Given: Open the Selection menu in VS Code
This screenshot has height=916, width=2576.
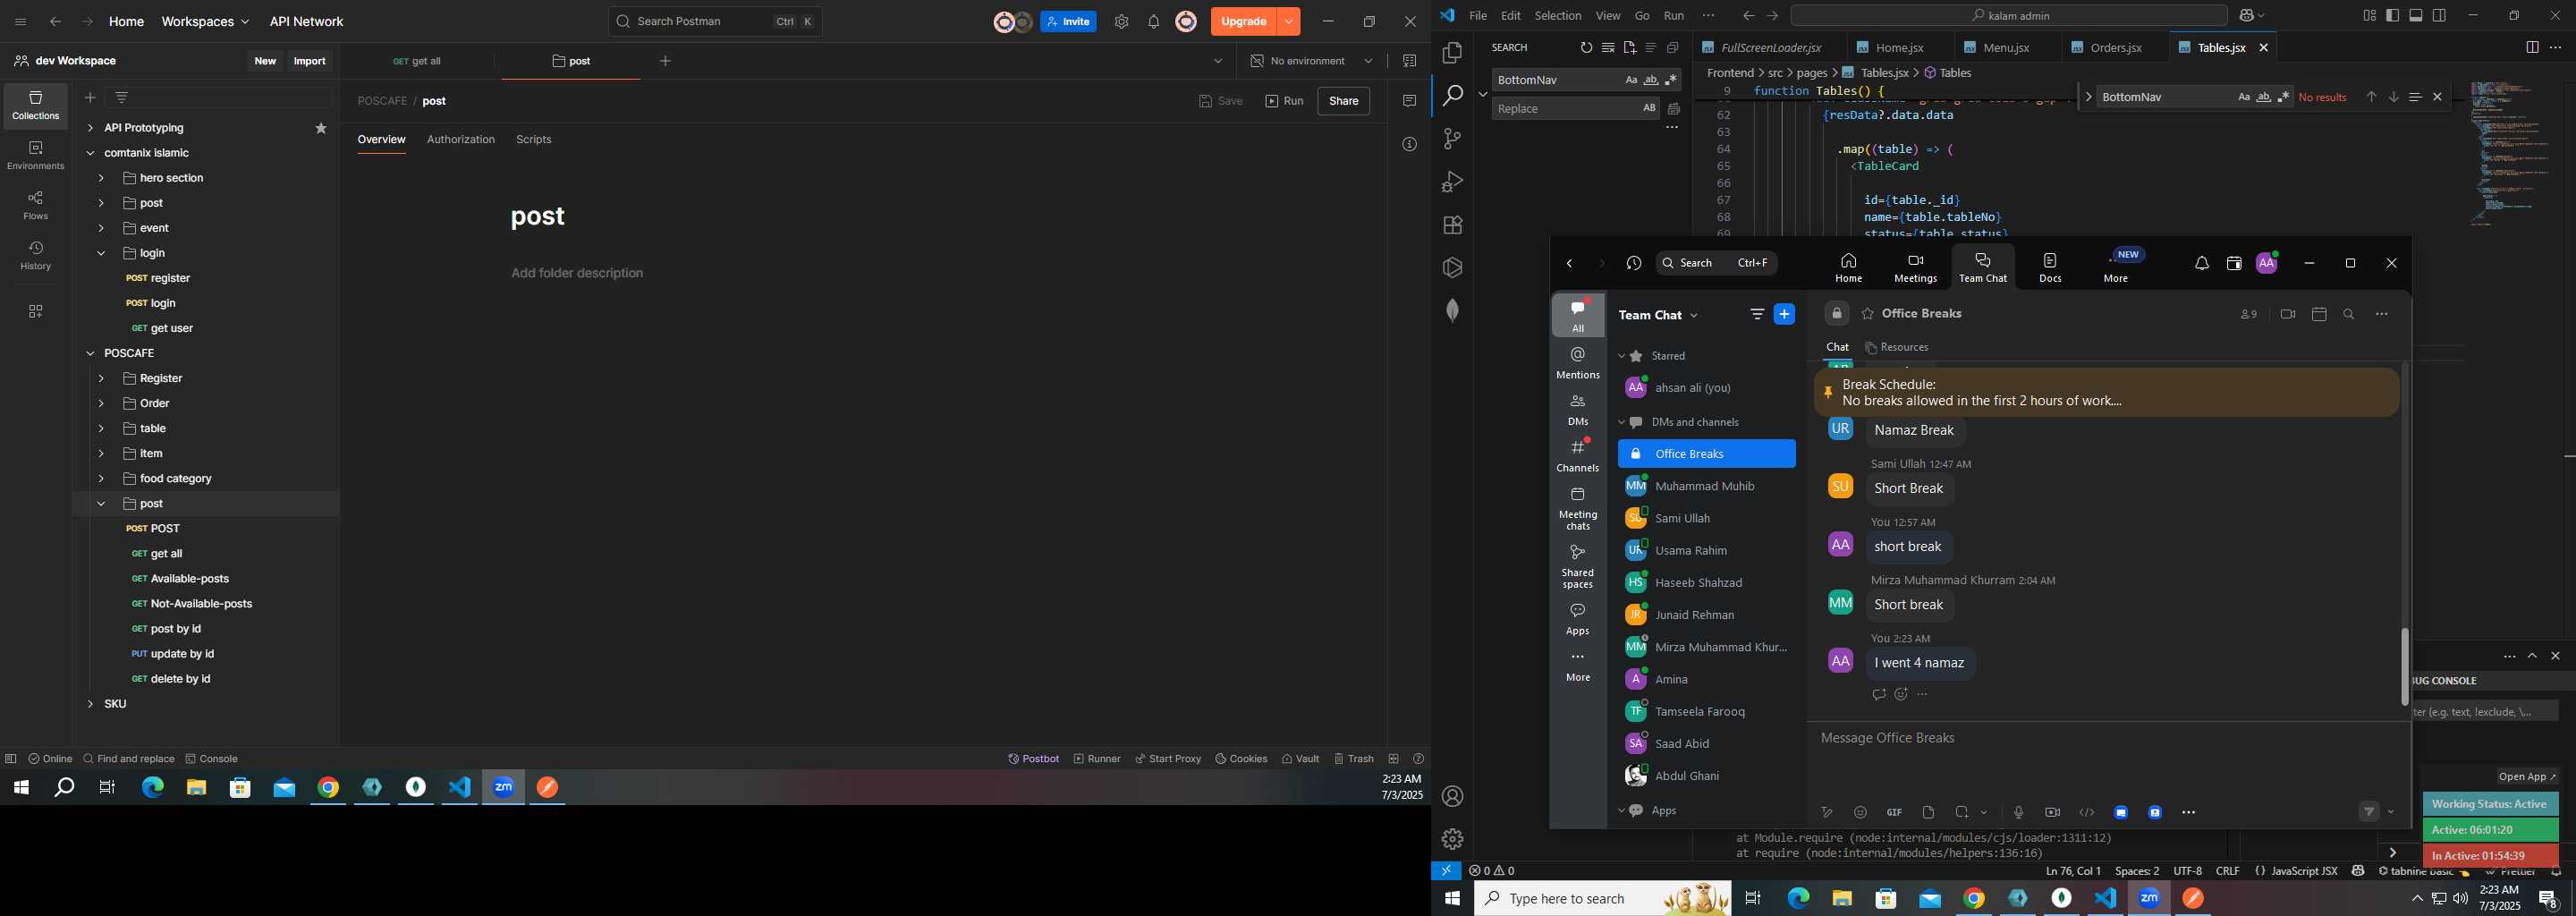Looking at the screenshot, I should tap(1558, 16).
